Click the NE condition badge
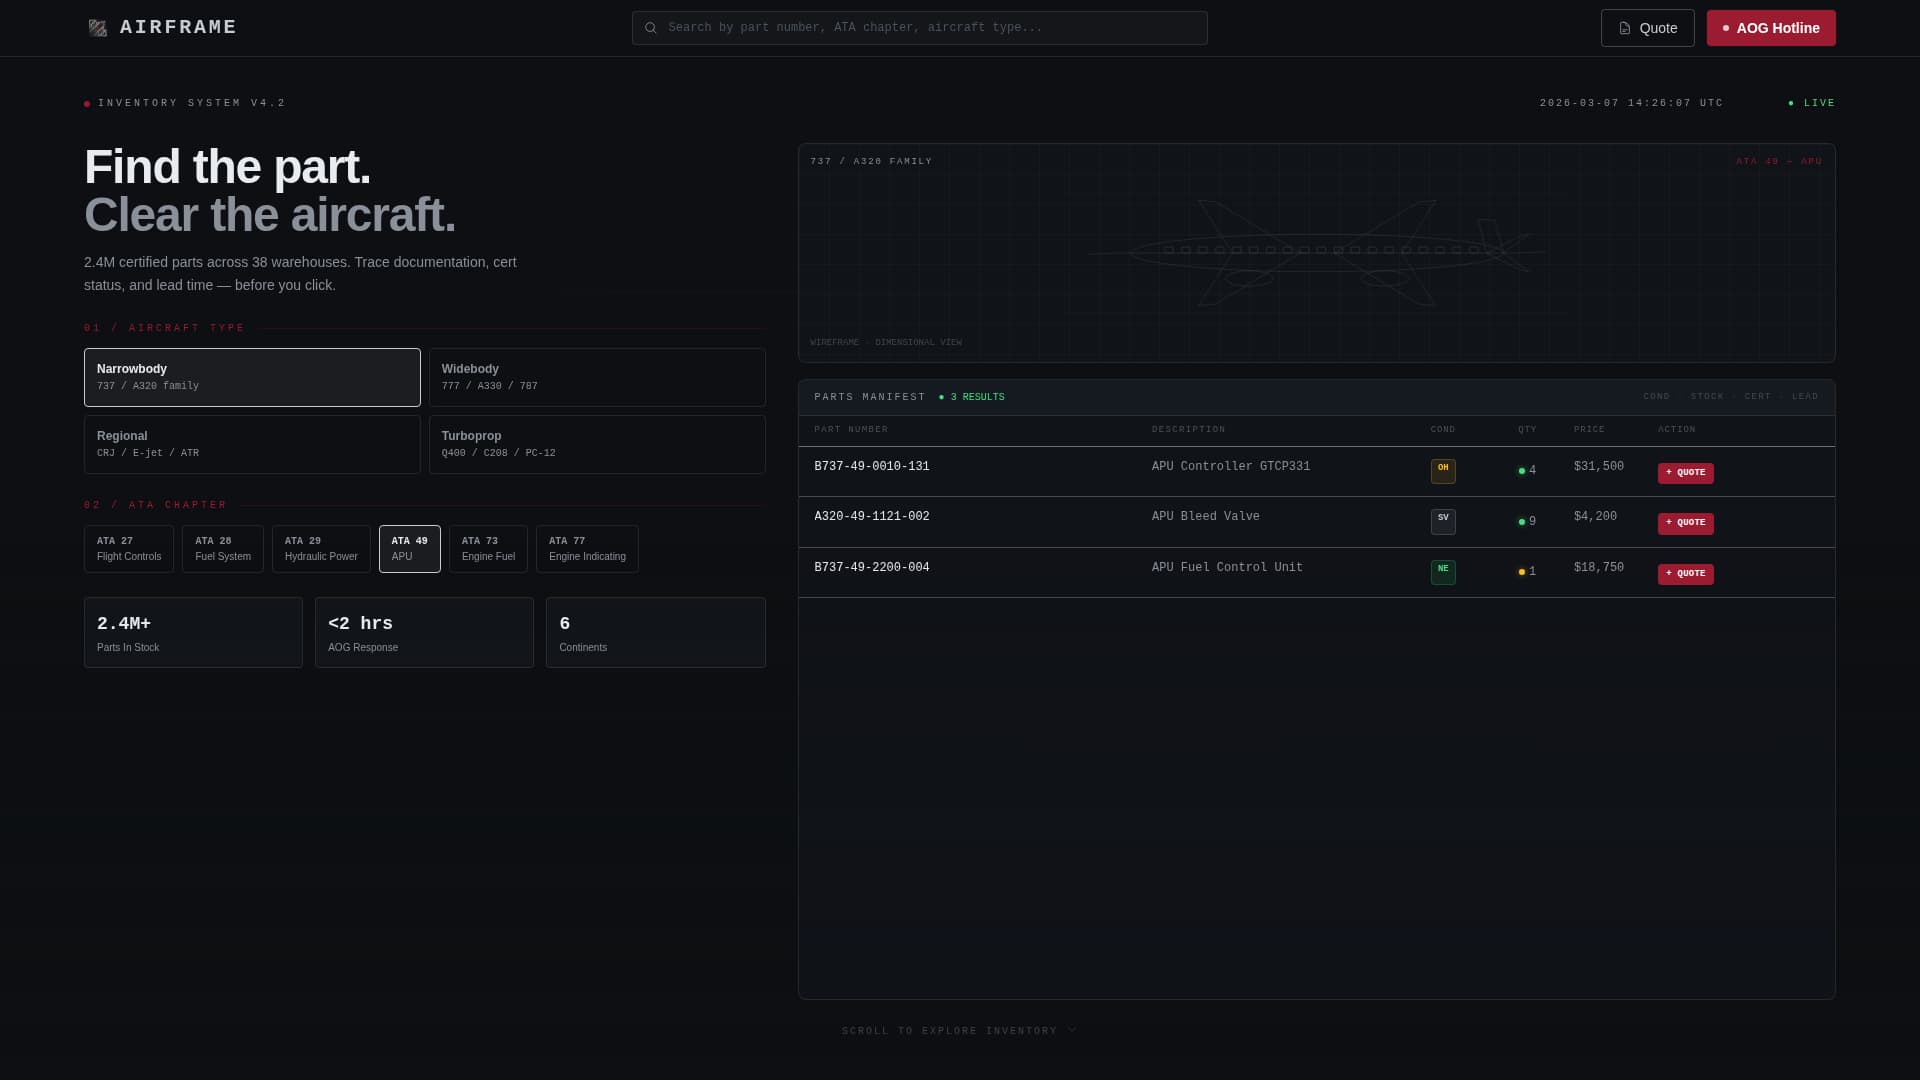The height and width of the screenshot is (1080, 1920). [x=1442, y=571]
